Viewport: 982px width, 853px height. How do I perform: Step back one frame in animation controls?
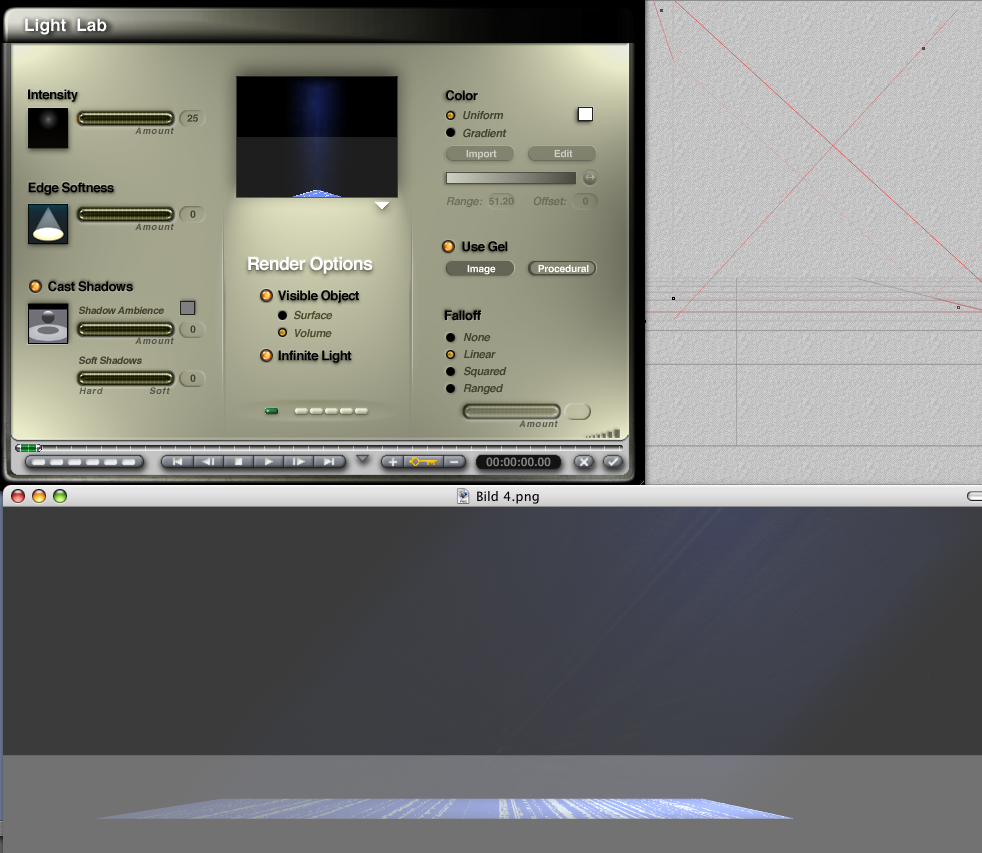[208, 462]
